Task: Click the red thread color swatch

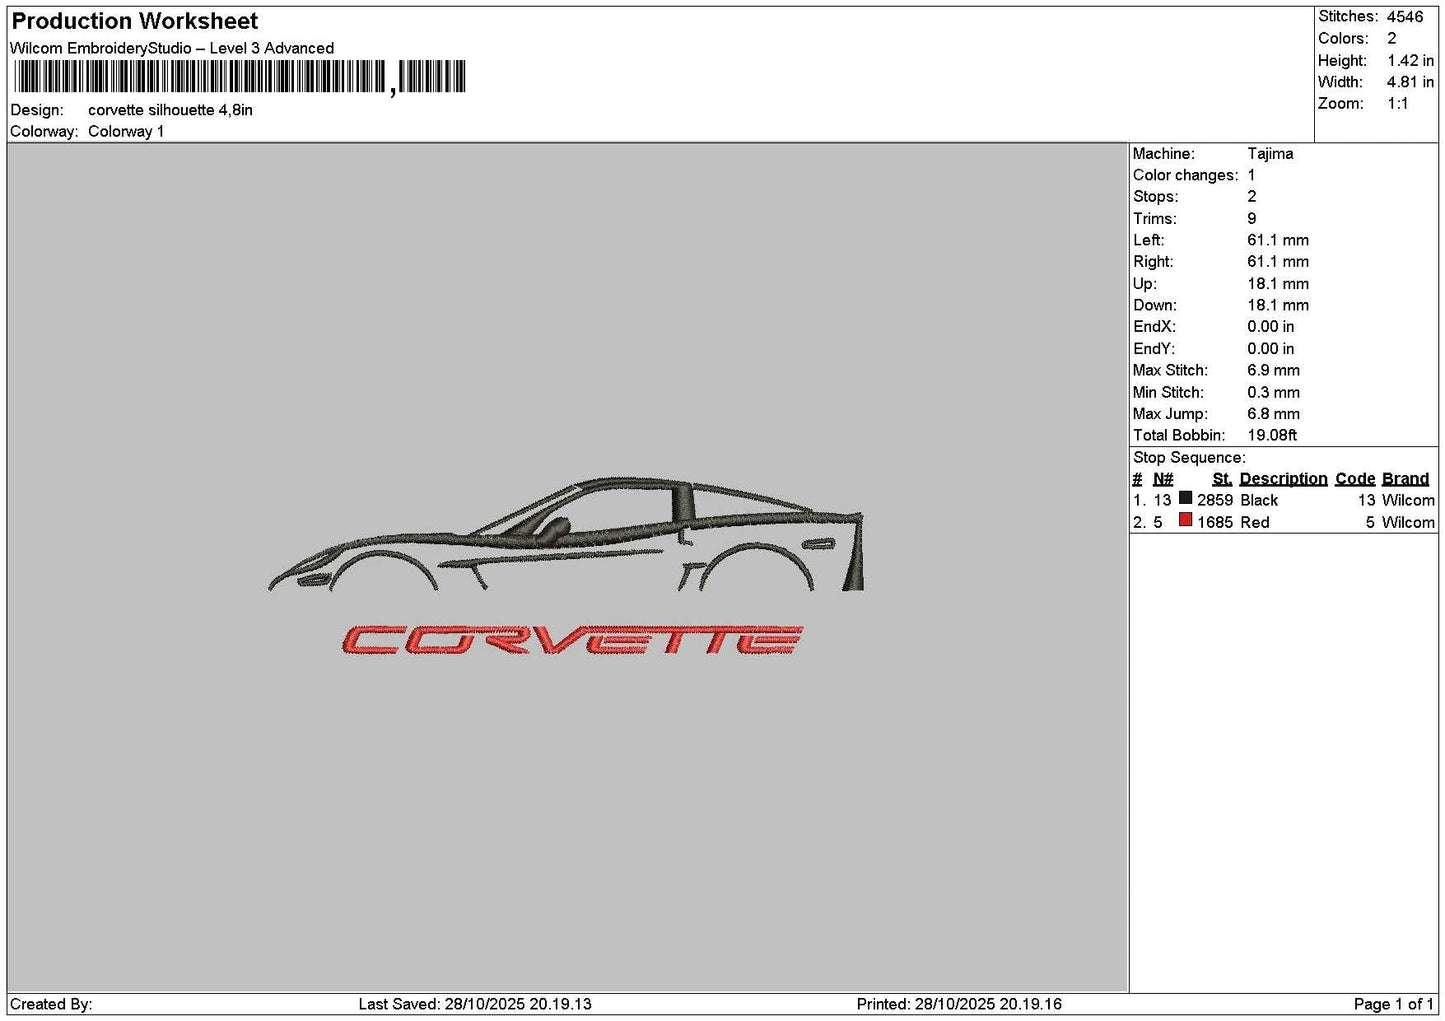Action: click(1185, 520)
